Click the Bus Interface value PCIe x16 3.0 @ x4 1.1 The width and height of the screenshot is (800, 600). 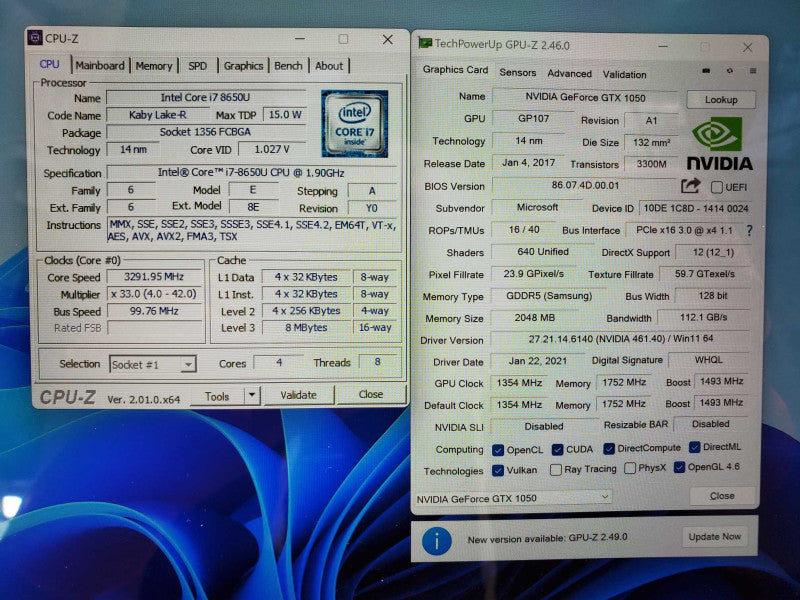tap(684, 230)
